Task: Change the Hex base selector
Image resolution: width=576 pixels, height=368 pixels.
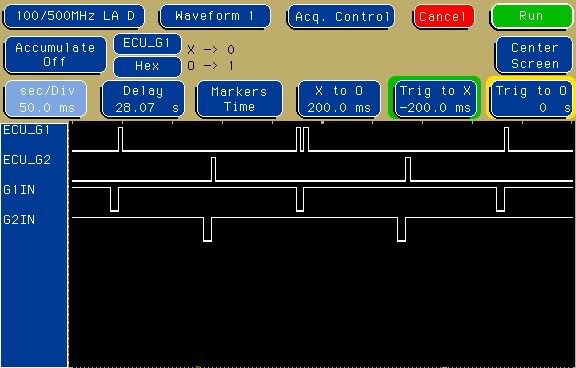Action: [x=147, y=66]
